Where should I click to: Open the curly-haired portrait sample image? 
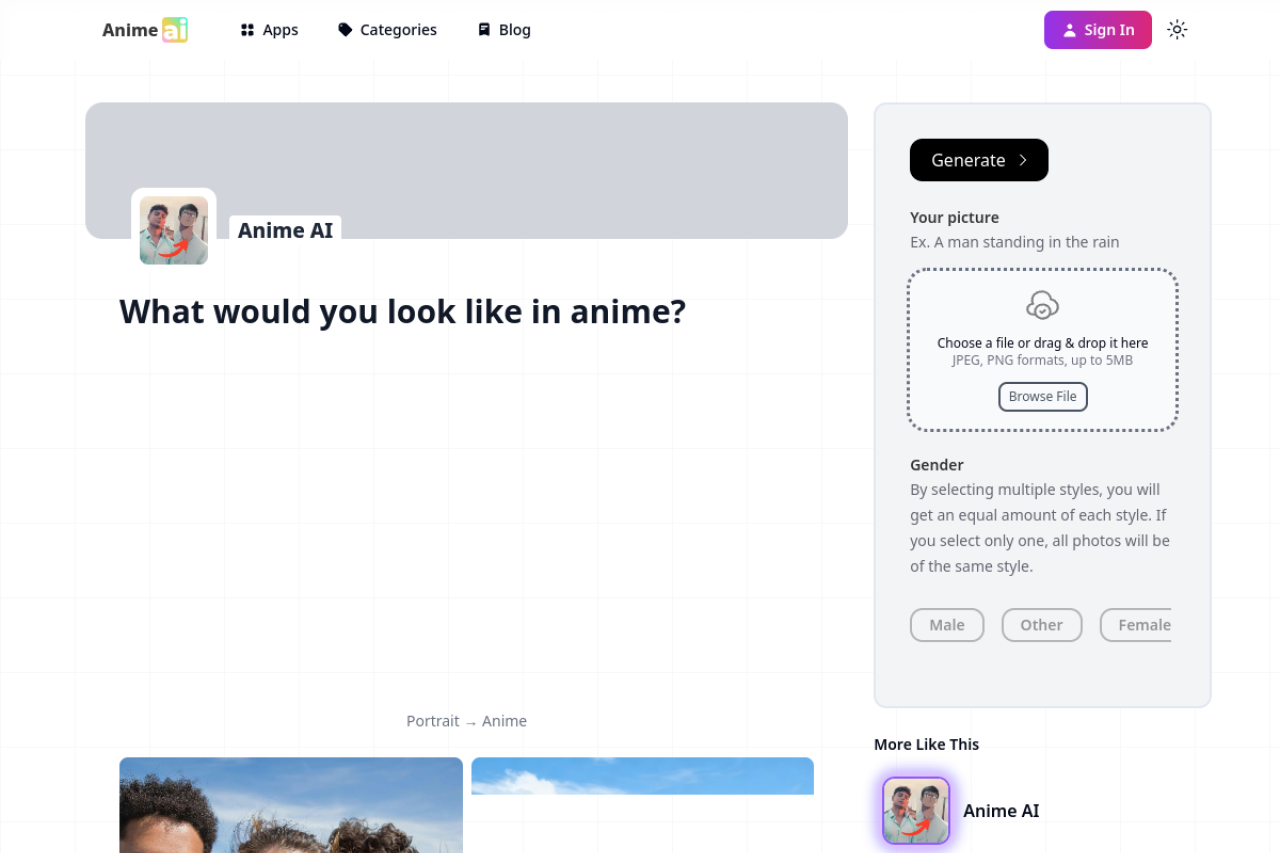tap(291, 805)
